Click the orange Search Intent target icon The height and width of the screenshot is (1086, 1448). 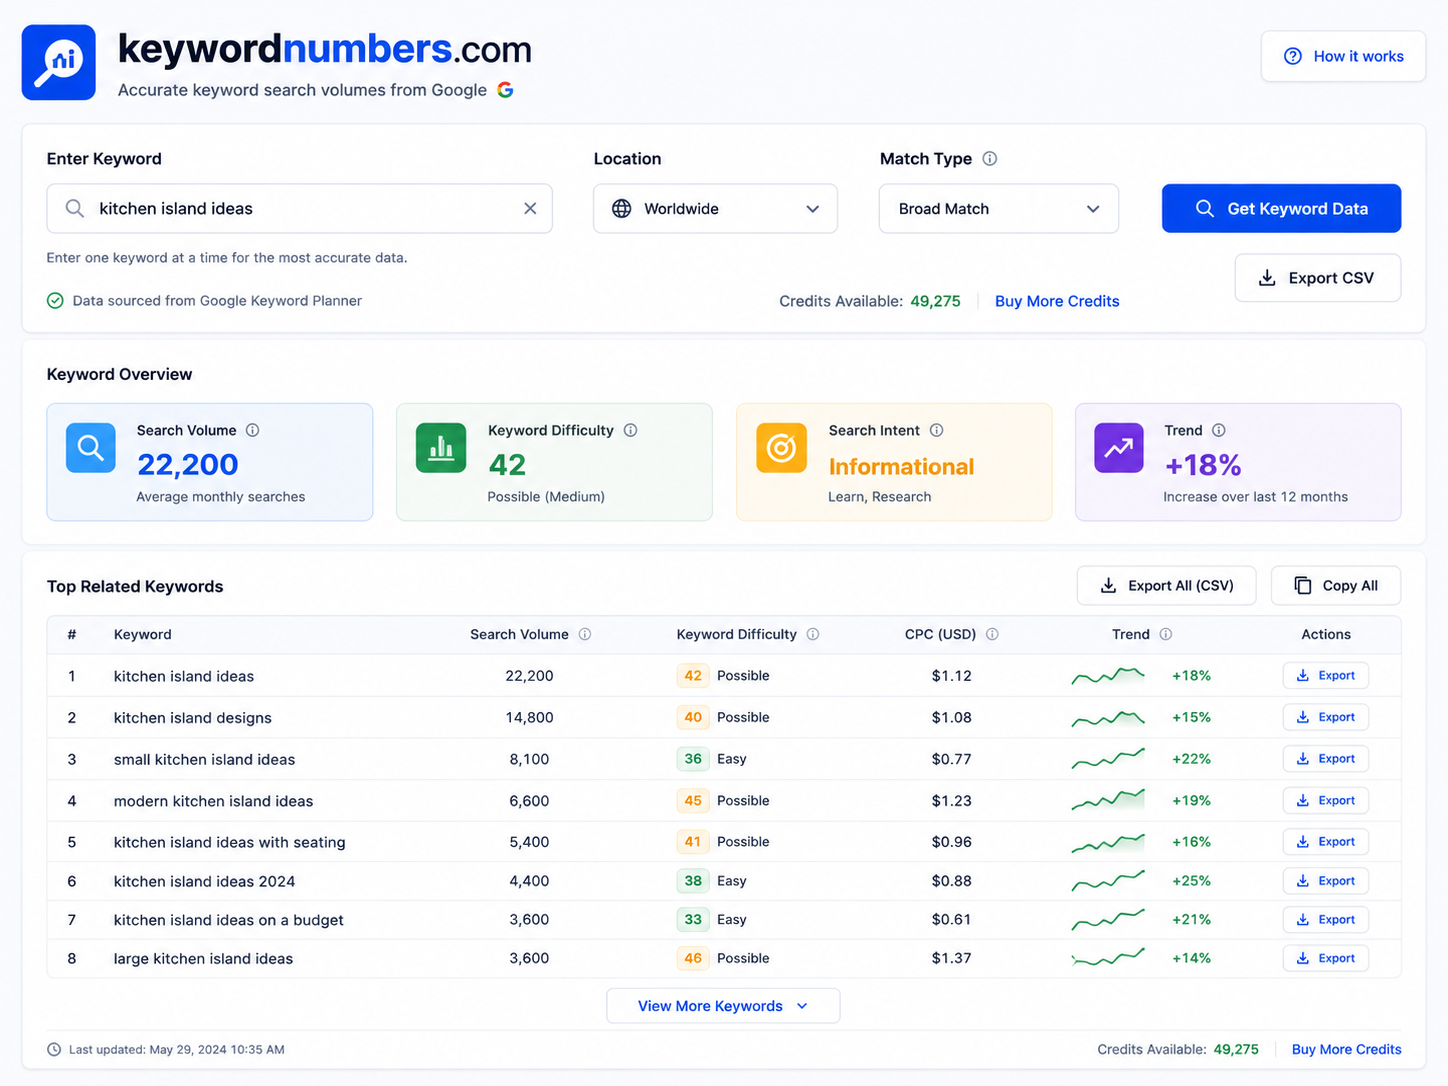(781, 447)
